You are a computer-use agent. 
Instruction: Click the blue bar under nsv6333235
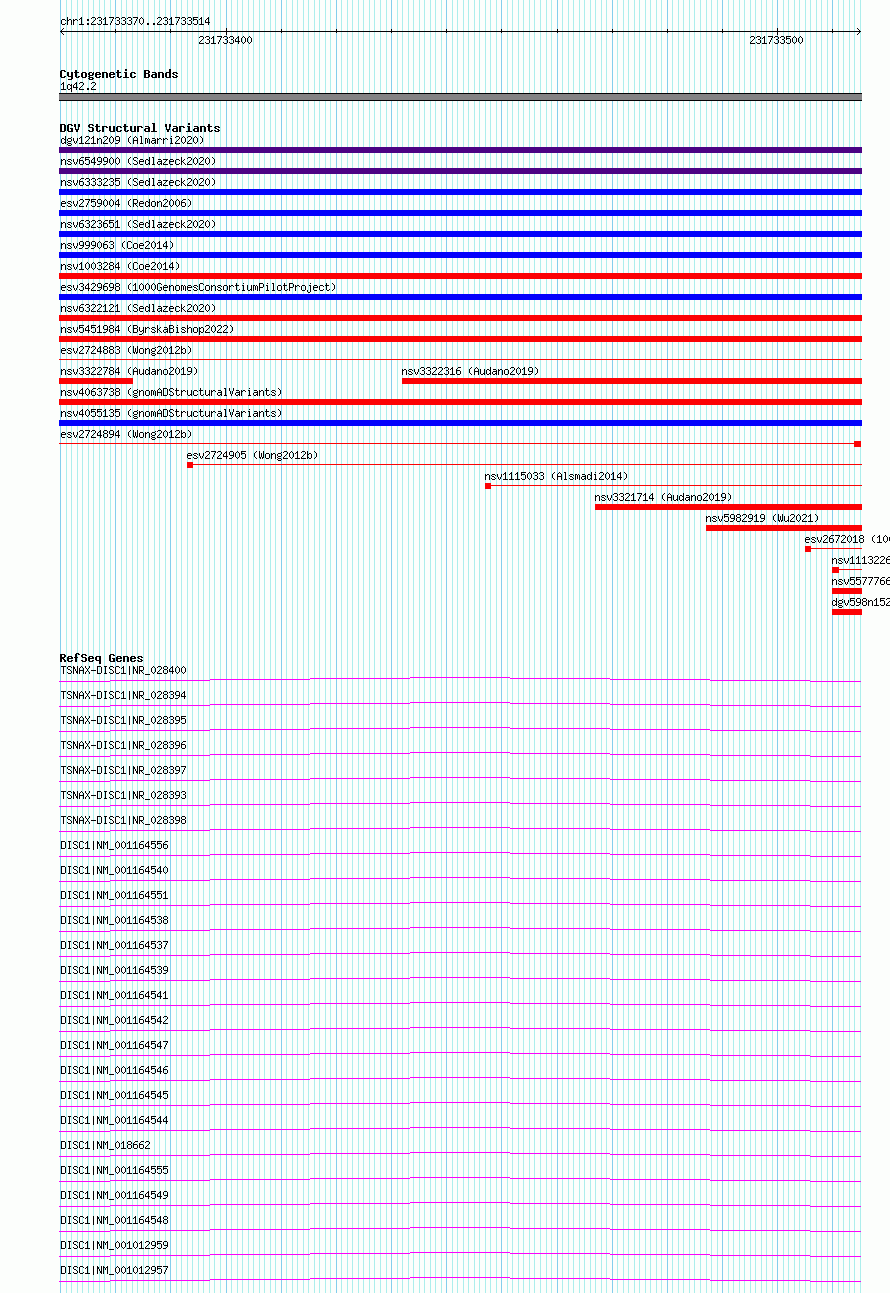click(461, 192)
